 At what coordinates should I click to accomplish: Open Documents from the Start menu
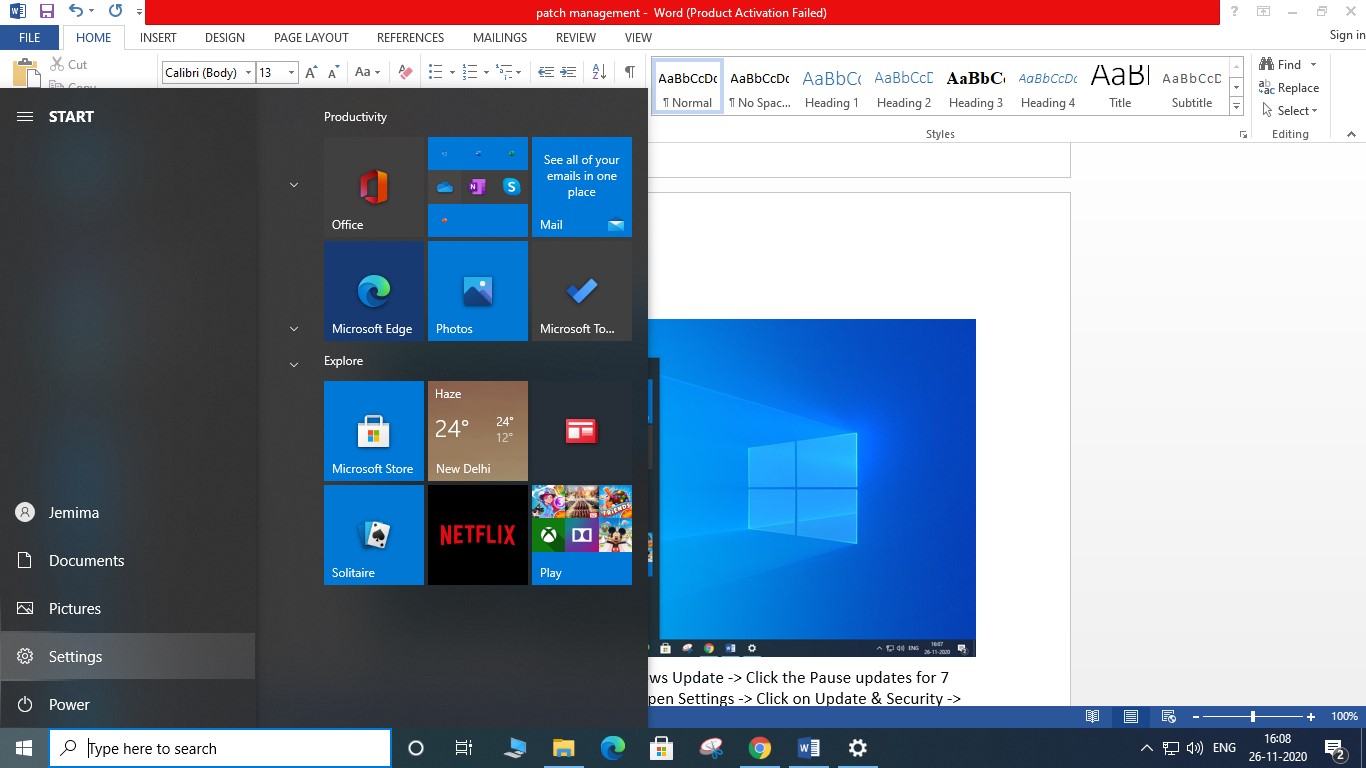tap(128, 561)
